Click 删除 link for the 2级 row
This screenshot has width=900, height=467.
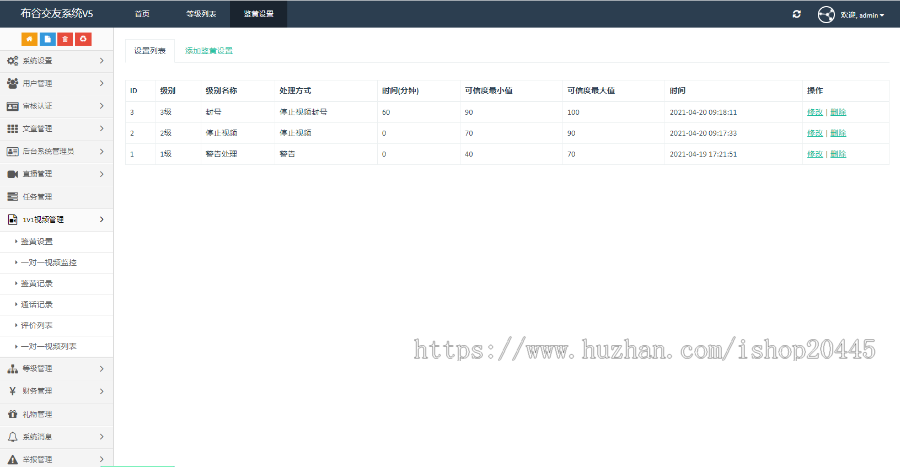[x=838, y=133]
